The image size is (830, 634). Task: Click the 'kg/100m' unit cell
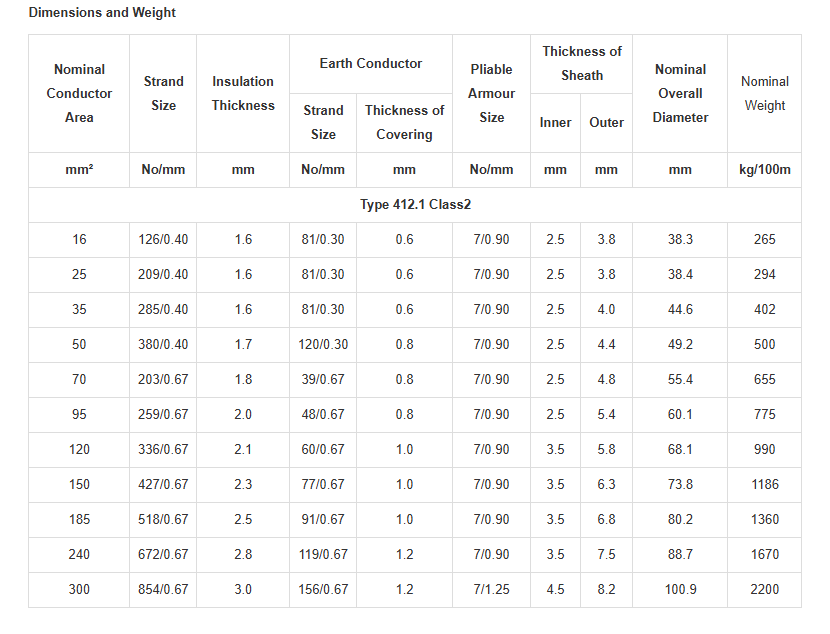(765, 170)
